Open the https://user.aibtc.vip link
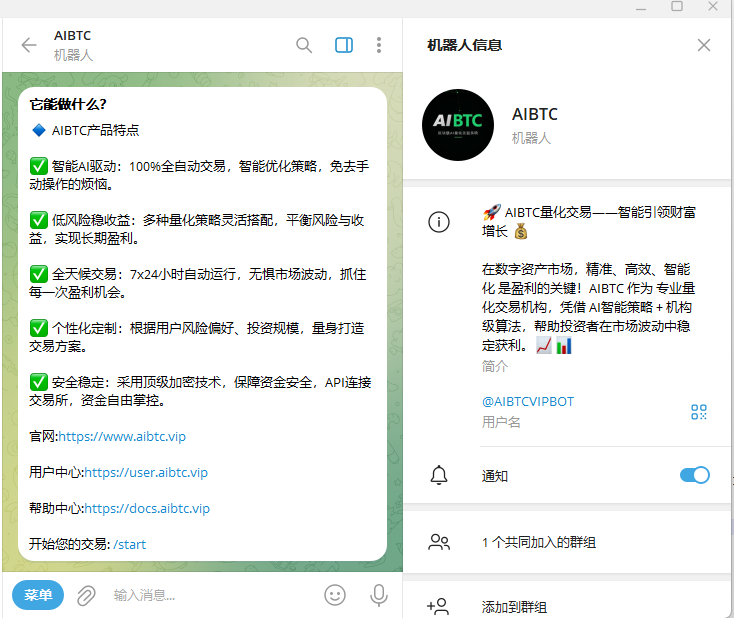The height and width of the screenshot is (618, 734). (146, 473)
